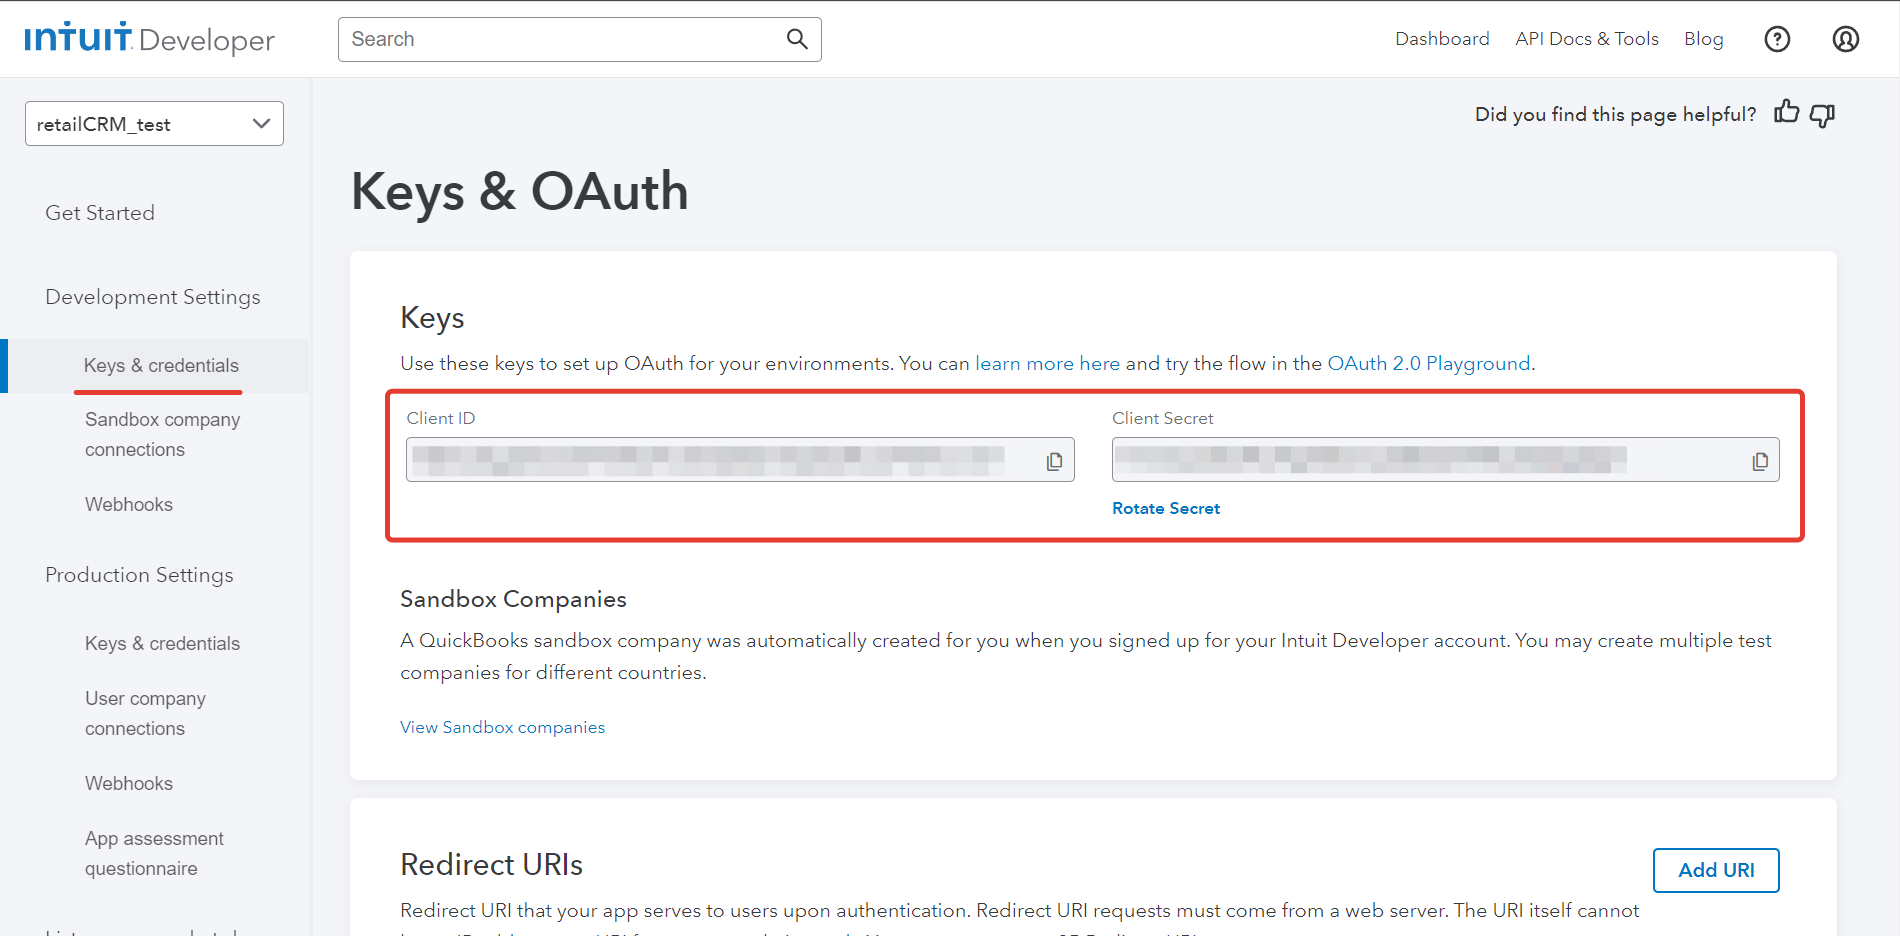Click the Keys & OAuth page heading
This screenshot has width=1900, height=936.
(x=519, y=191)
